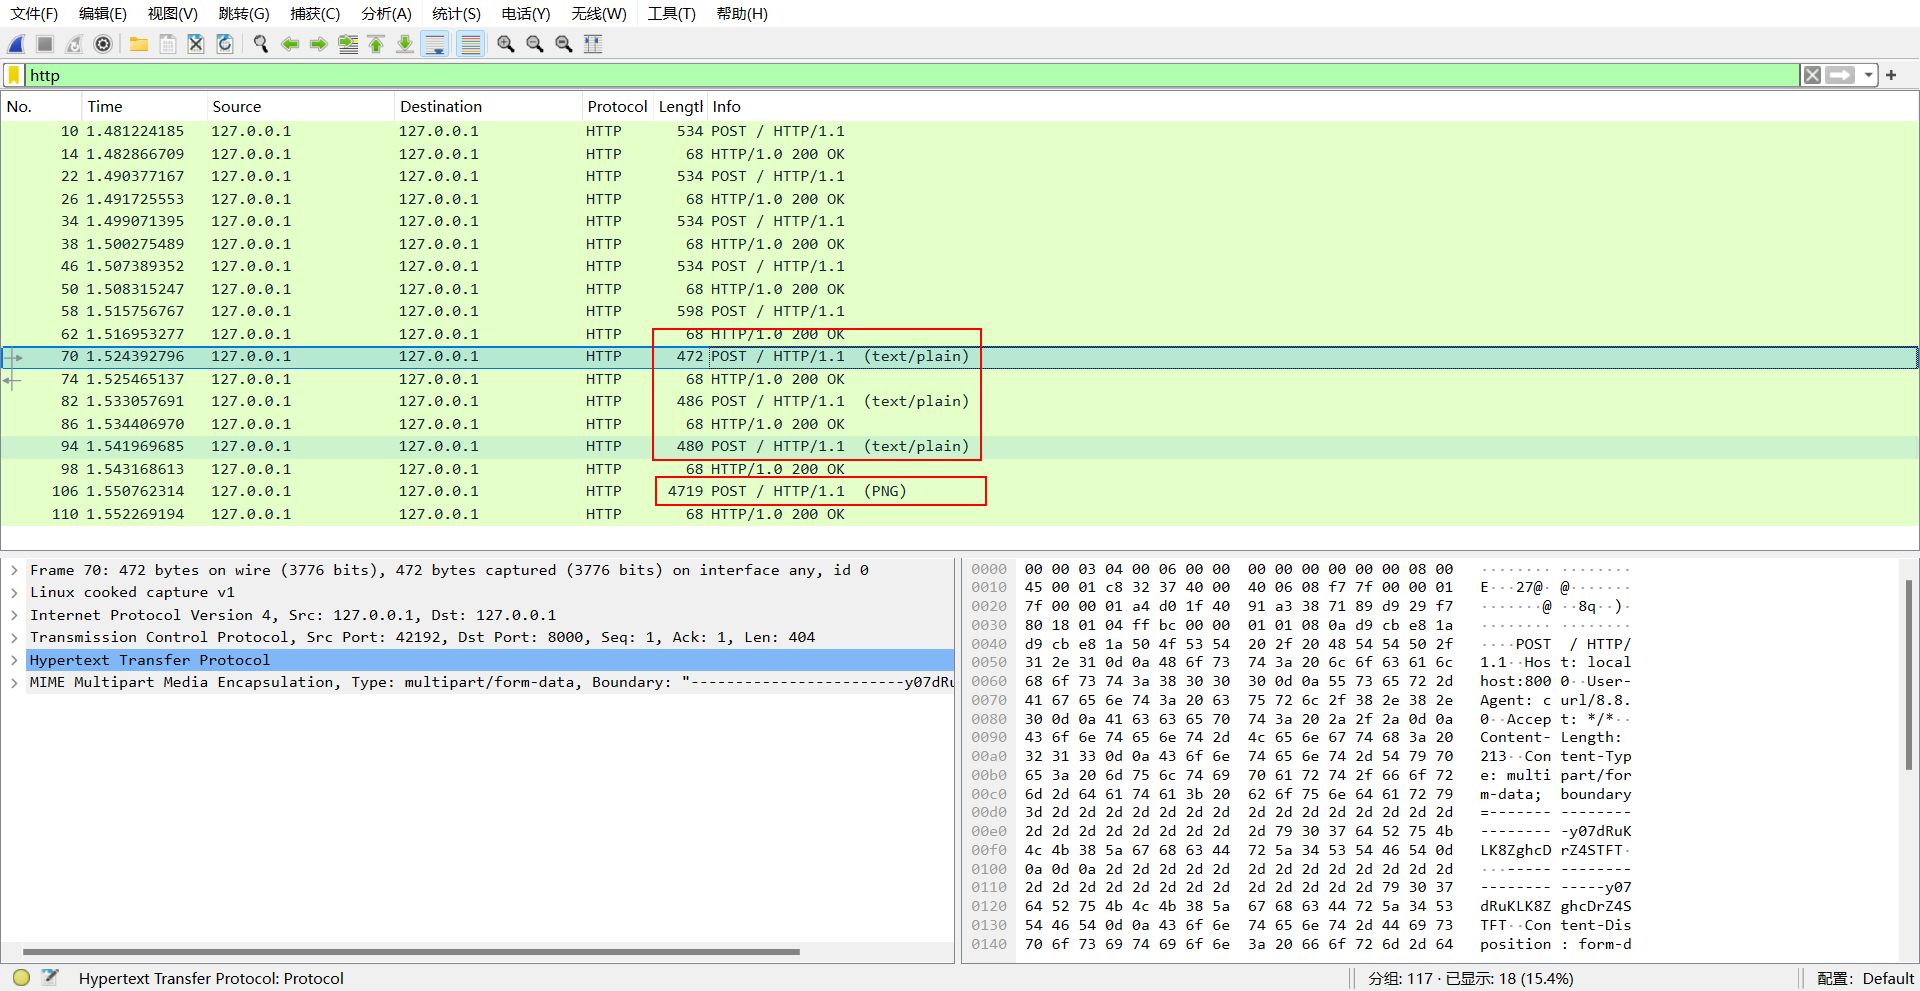Viewport: 1920px width, 991px height.
Task: Jump to the first packet icon
Action: point(376,44)
